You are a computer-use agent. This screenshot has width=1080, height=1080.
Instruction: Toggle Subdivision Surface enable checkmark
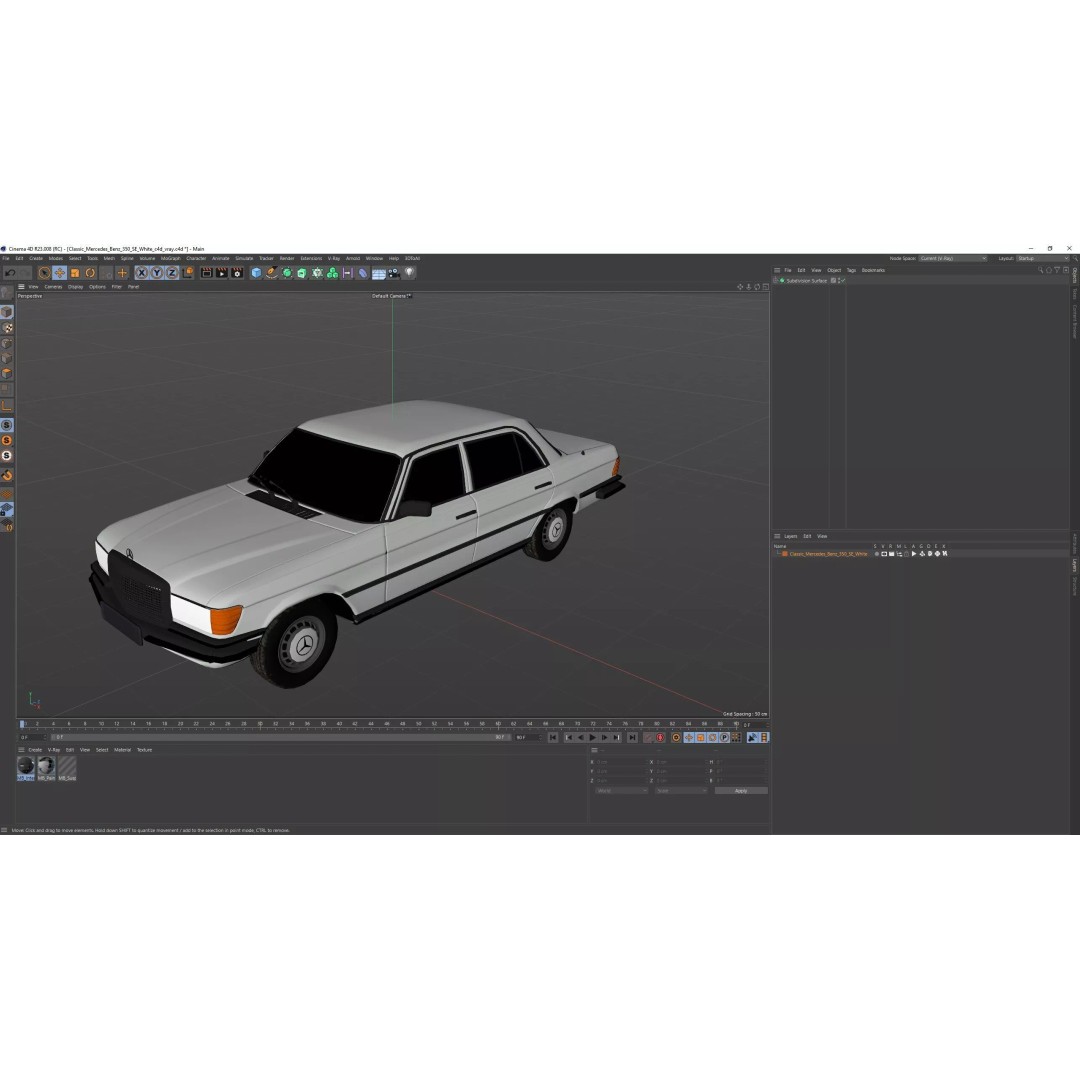(842, 280)
